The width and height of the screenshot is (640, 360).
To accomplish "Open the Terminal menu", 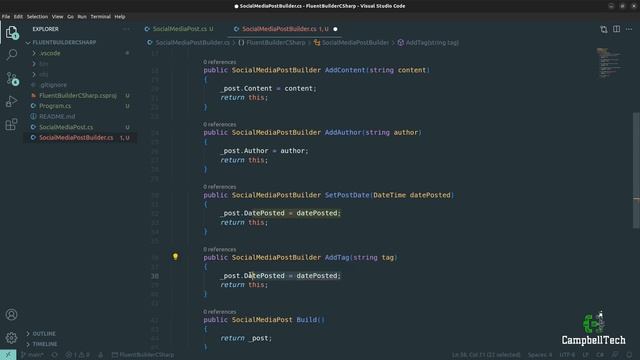I will point(100,17).
